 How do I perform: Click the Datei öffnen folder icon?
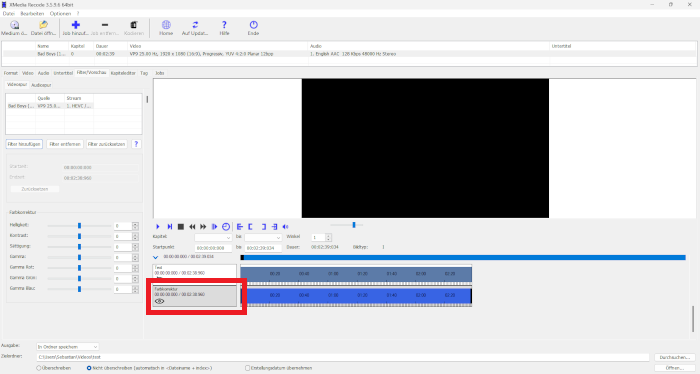coord(43,25)
